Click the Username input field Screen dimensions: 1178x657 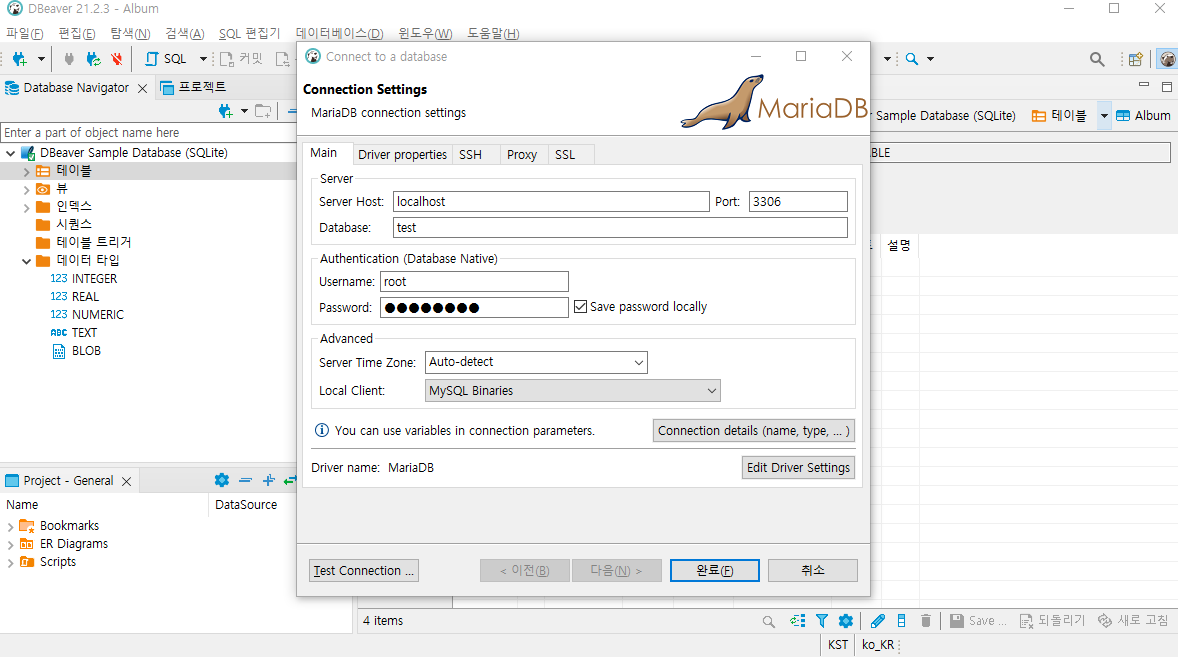[474, 282]
